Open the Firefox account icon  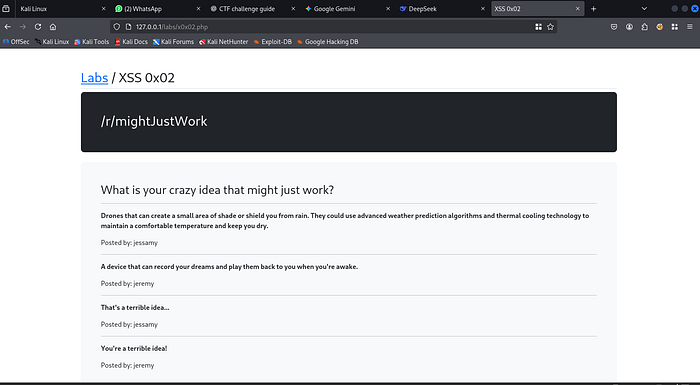tap(629, 27)
